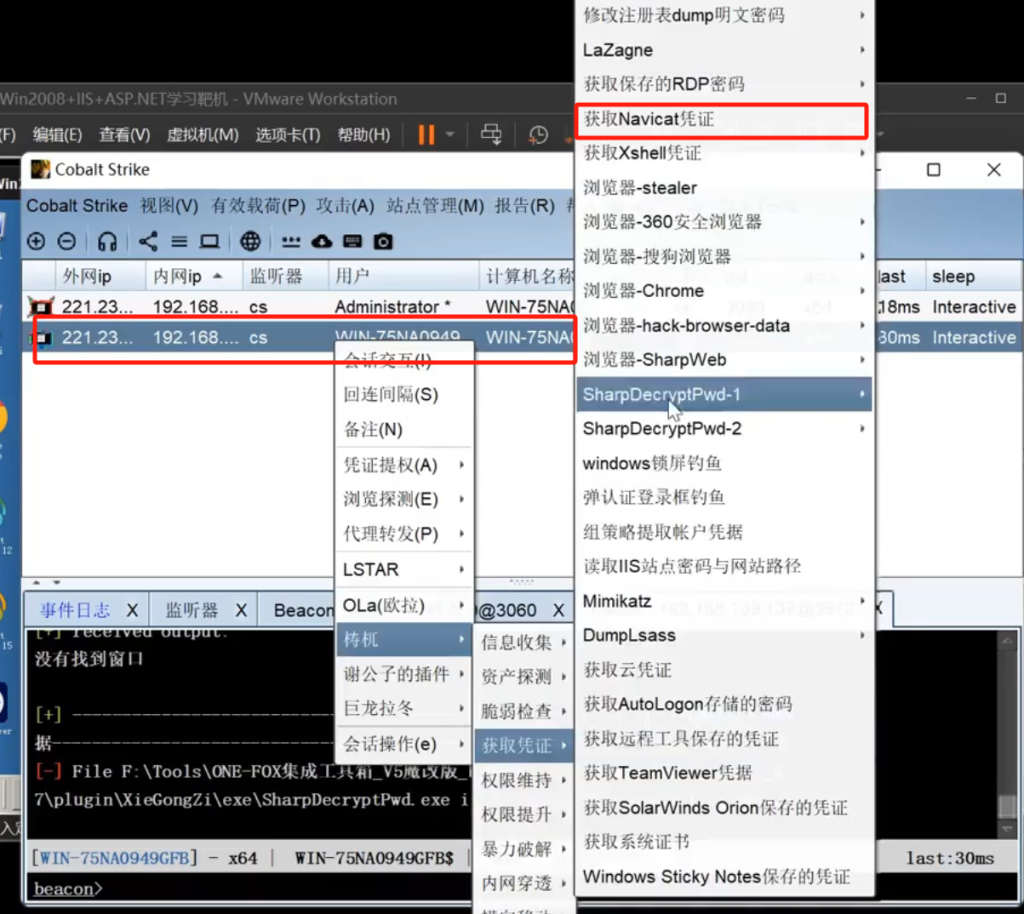Open downloaded files cloud icon
1024x914 pixels.
pyautogui.click(x=321, y=242)
